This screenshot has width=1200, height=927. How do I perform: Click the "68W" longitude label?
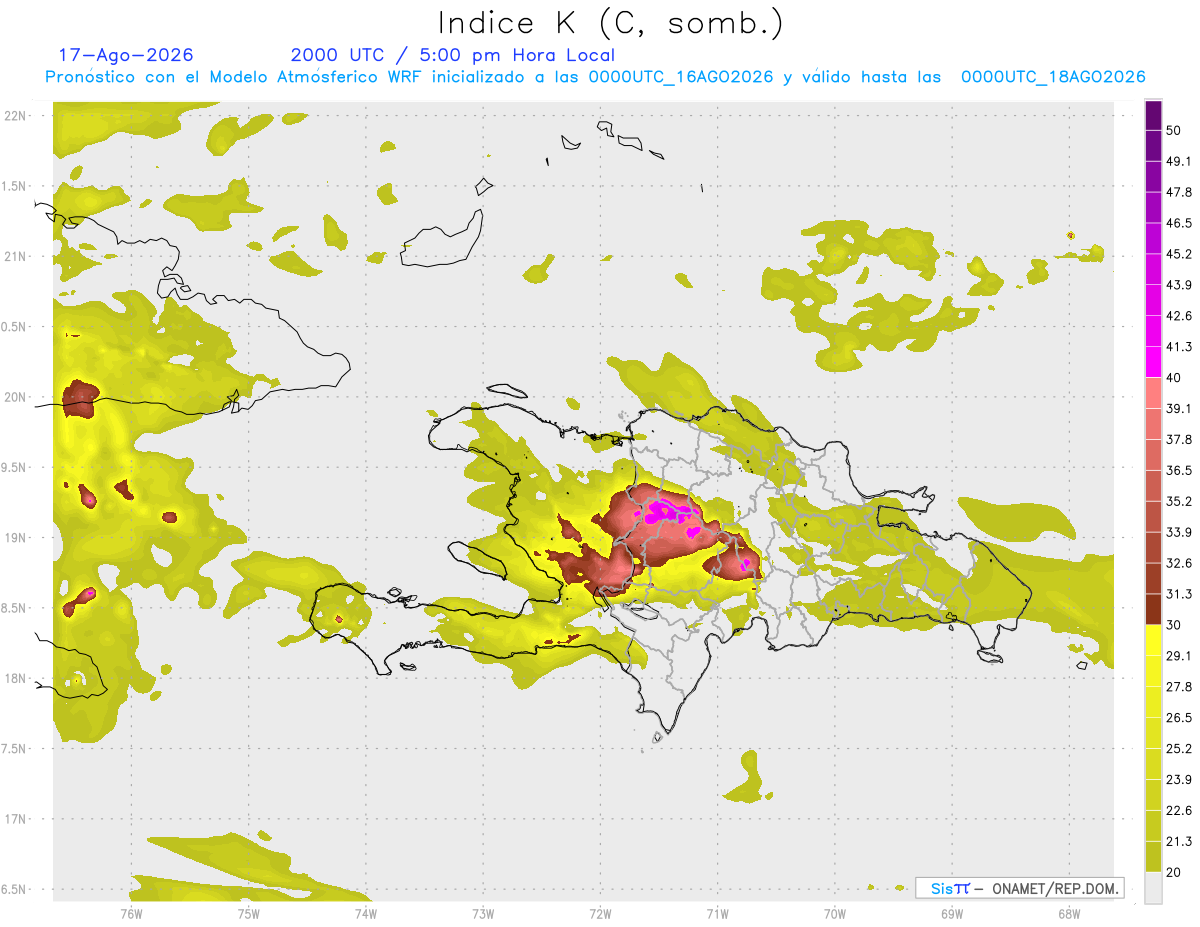[x=1068, y=913]
